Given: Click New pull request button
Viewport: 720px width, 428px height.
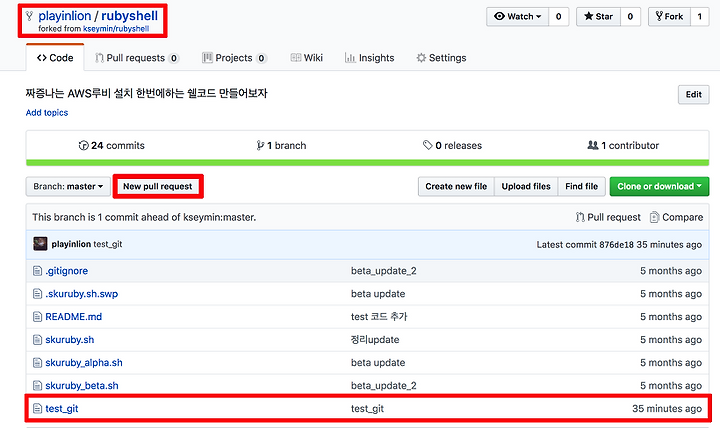Looking at the screenshot, I should pos(158,186).
